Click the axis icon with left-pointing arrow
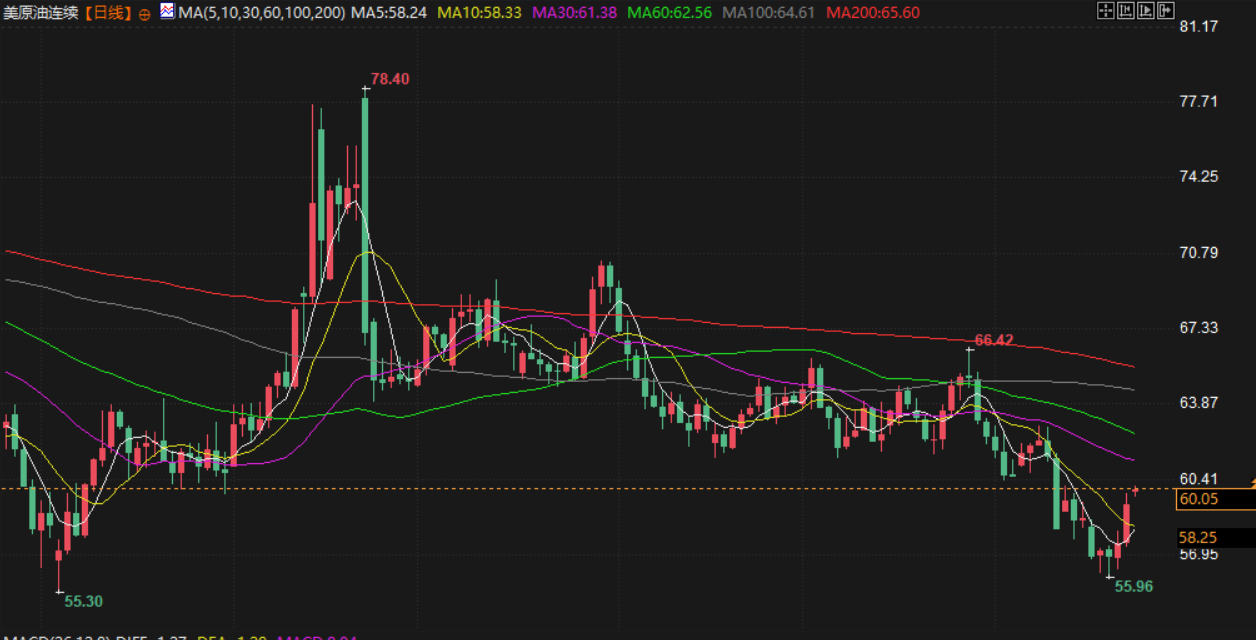Viewport: 1256px width, 640px height. (x=1126, y=10)
